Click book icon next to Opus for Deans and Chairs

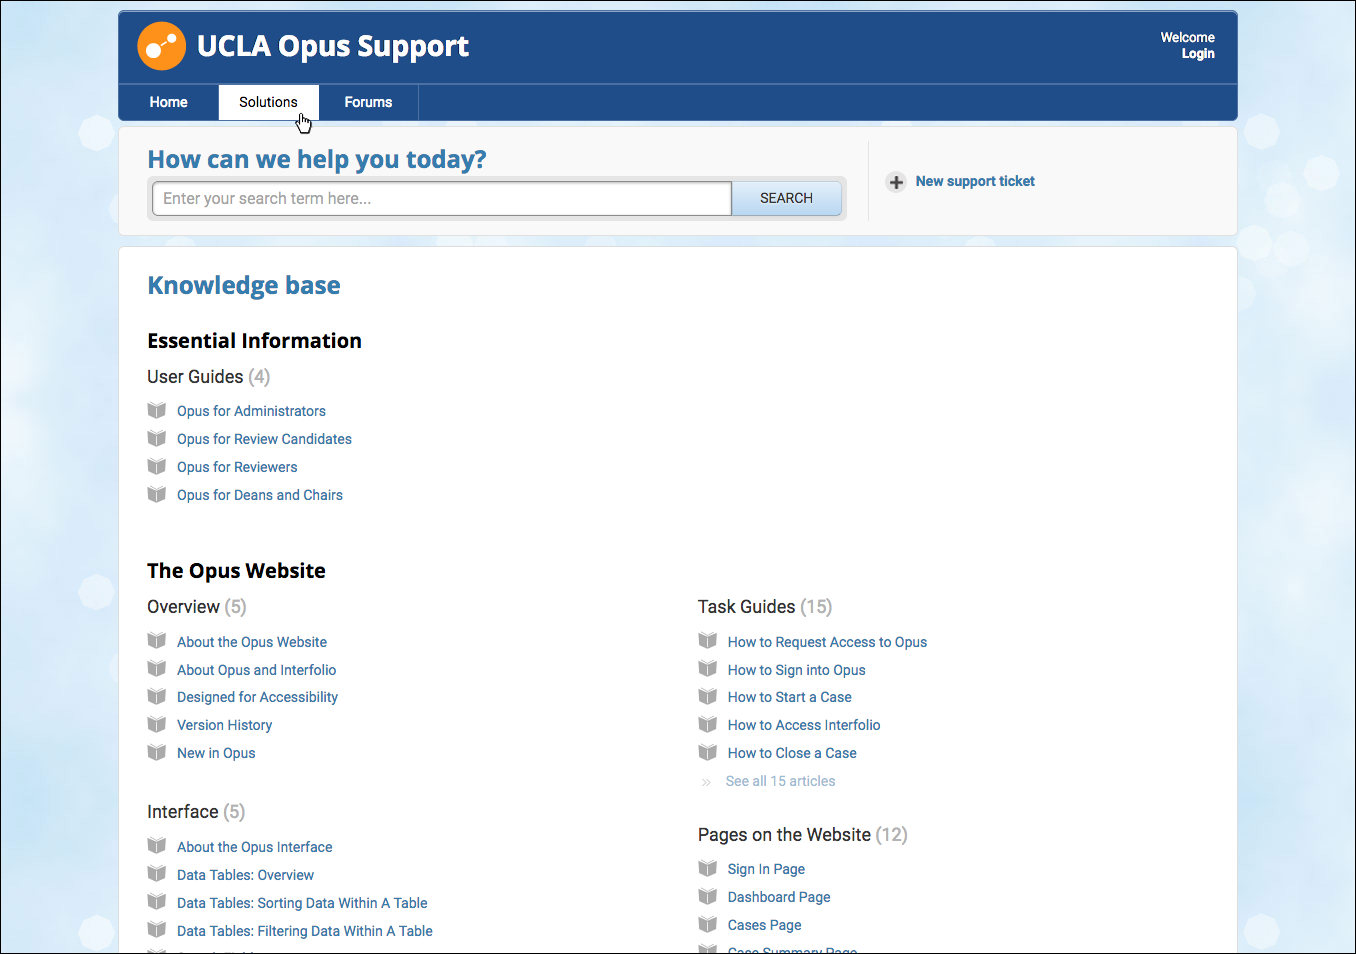157,494
